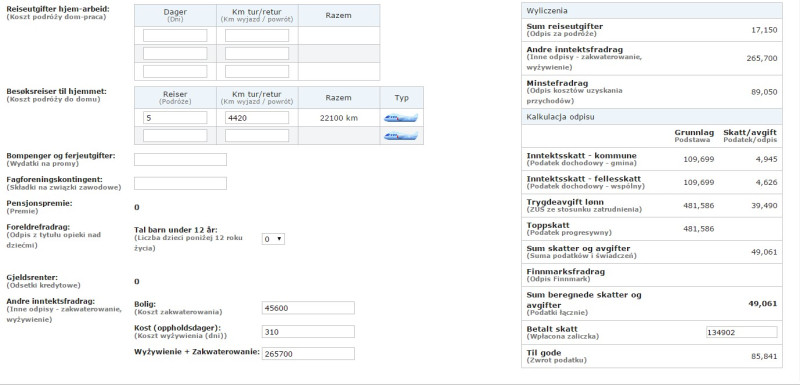Viewport: 800px width, 385px height.
Task: Click the airplane icon in the 22100 km row
Action: coord(401,118)
